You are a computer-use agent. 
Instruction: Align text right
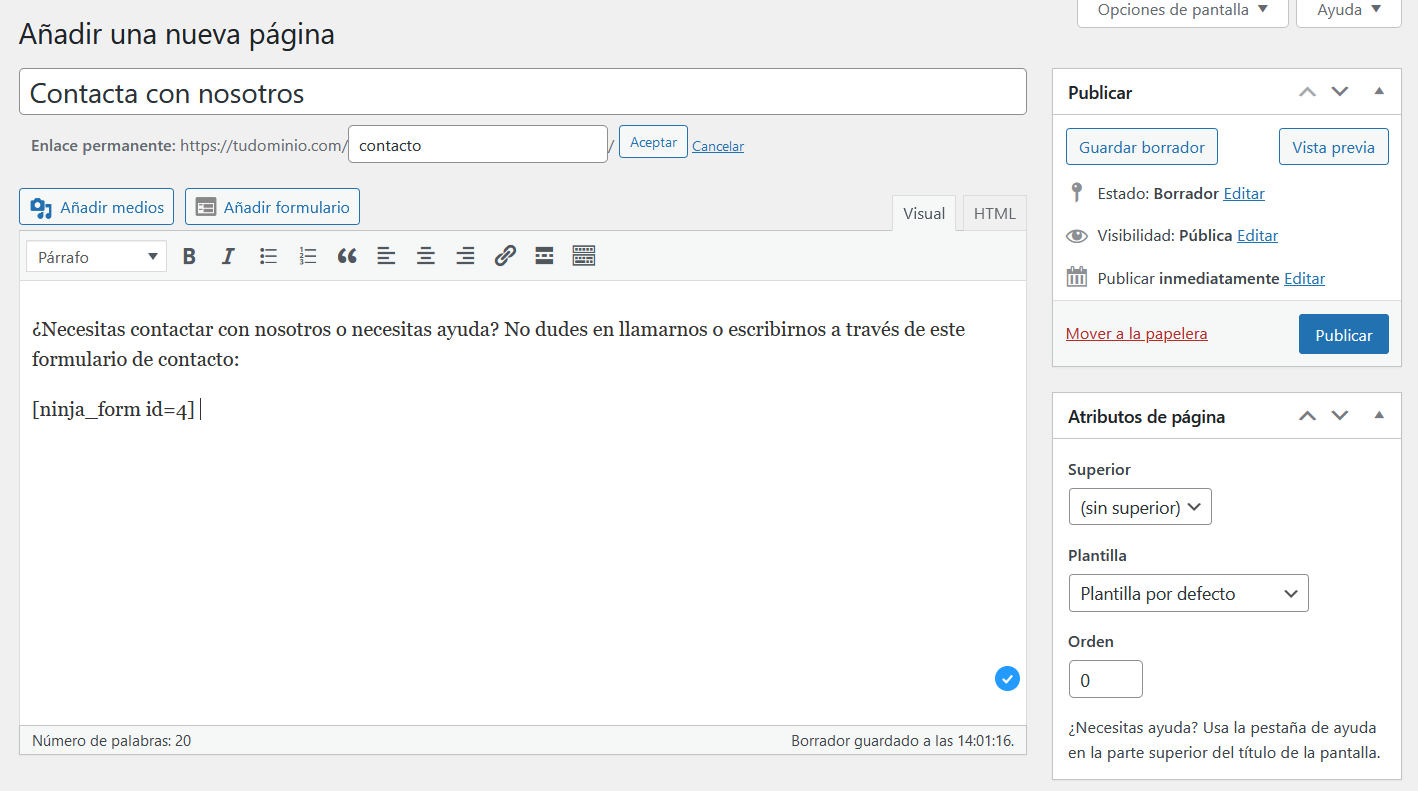click(465, 256)
